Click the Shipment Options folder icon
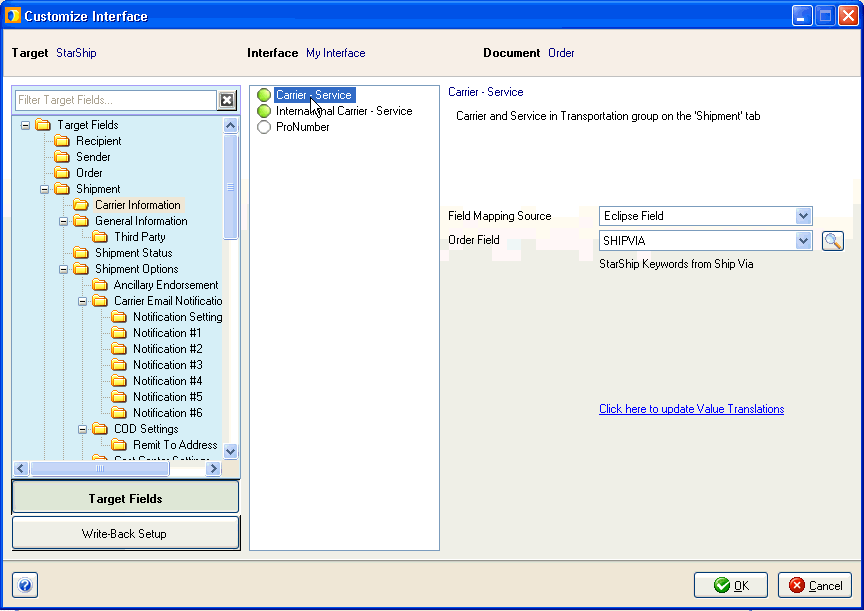 click(x=81, y=269)
